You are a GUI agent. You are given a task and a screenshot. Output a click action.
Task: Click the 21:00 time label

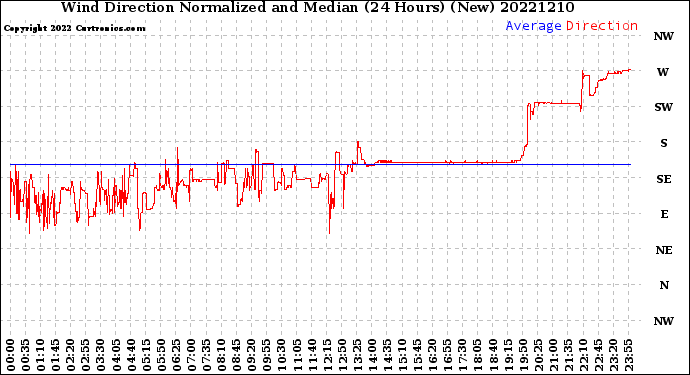[x=553, y=356]
